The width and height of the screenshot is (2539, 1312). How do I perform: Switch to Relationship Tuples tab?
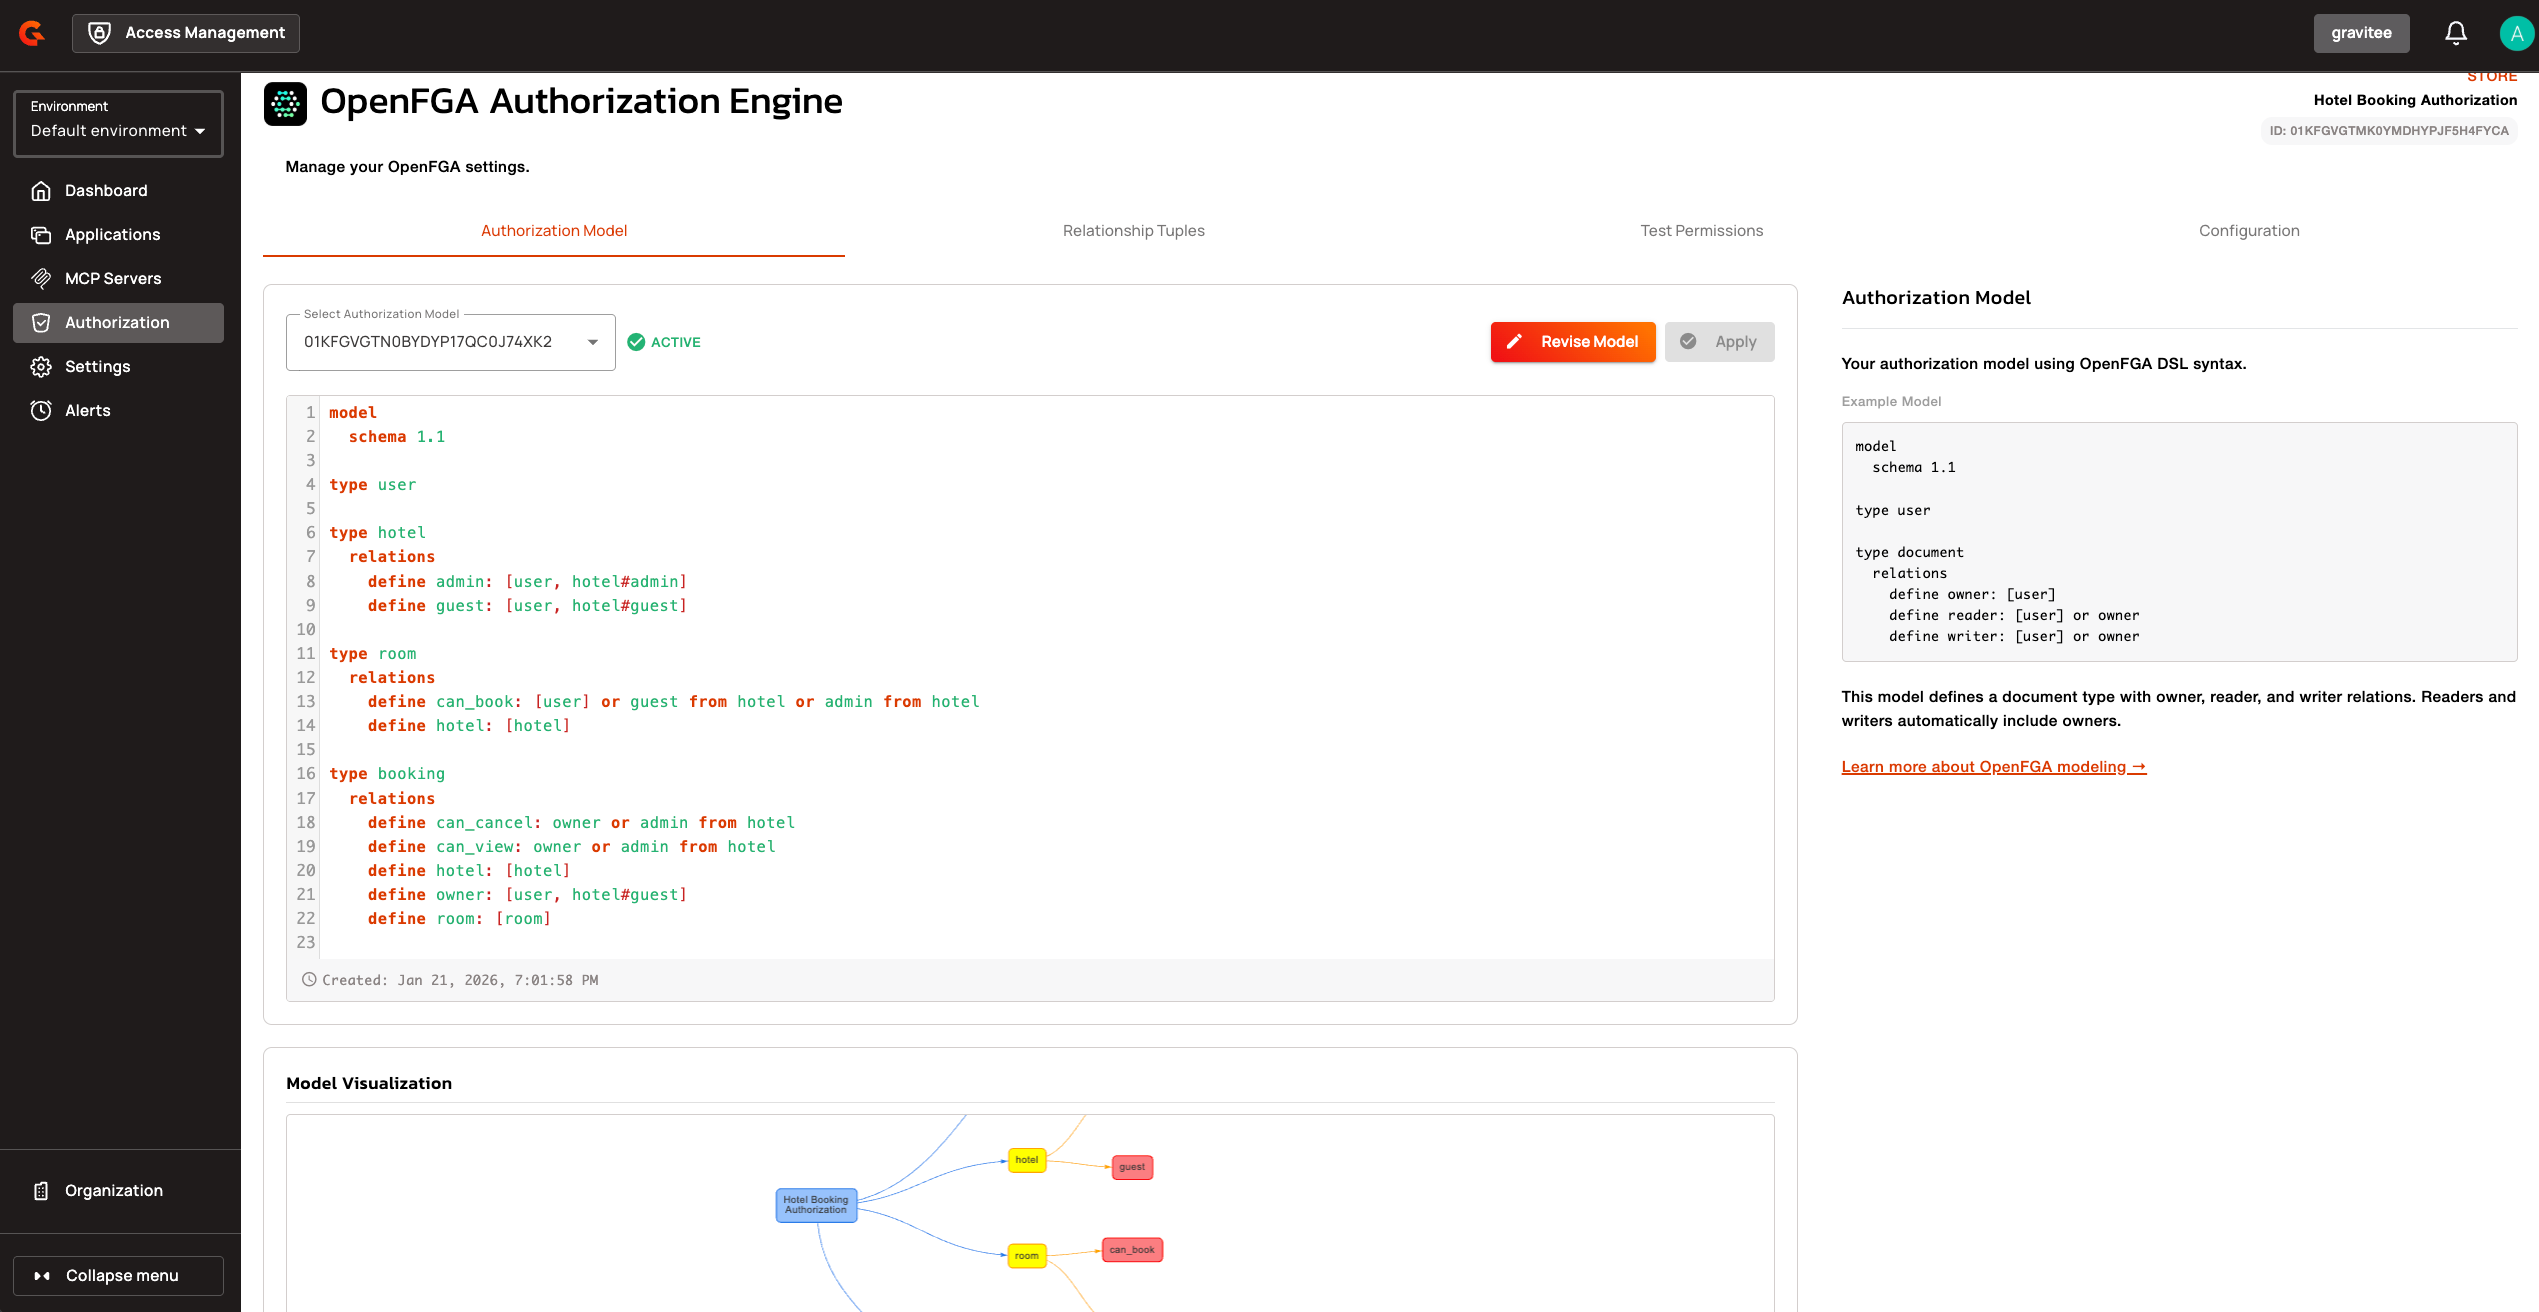click(x=1133, y=231)
